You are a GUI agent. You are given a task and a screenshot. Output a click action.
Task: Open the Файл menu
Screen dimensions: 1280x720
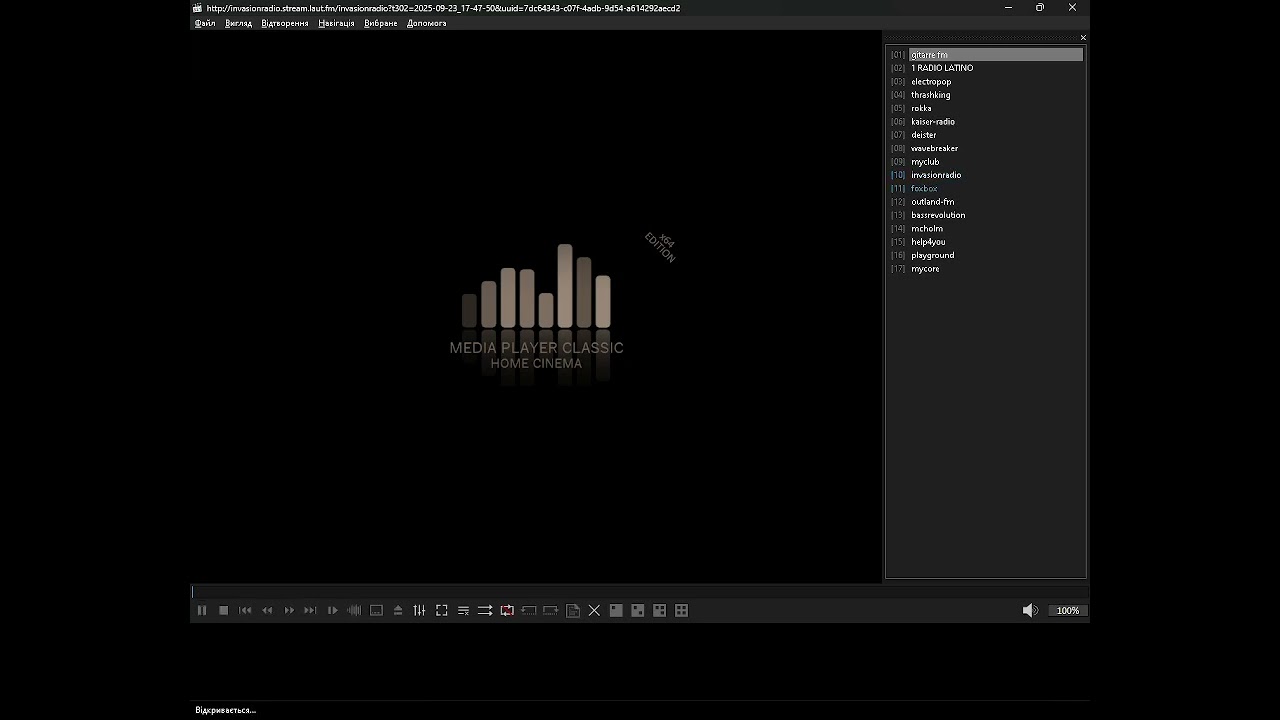205,23
